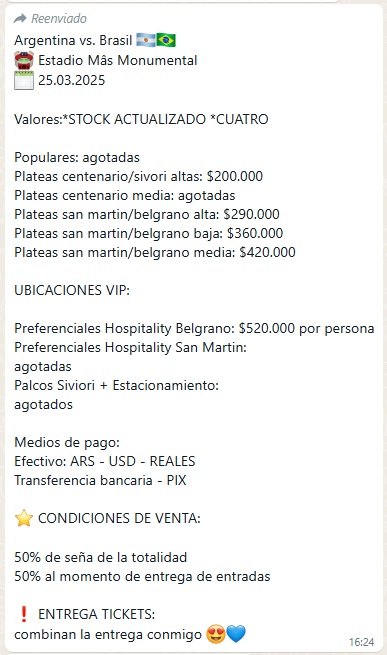This screenshot has width=387, height=655.
Task: Click the star emoji beside CONDICIONES DE VENTA
Action: point(24,518)
